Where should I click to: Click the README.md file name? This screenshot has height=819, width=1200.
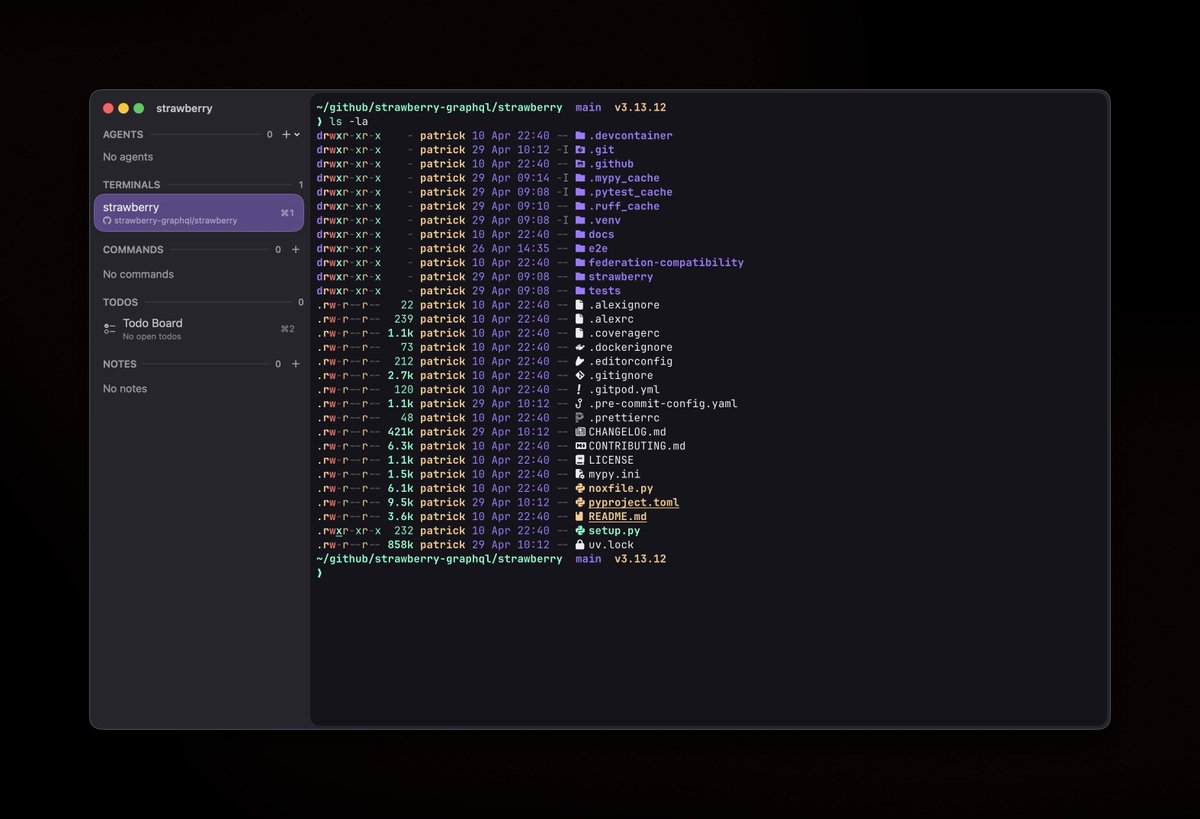(617, 516)
